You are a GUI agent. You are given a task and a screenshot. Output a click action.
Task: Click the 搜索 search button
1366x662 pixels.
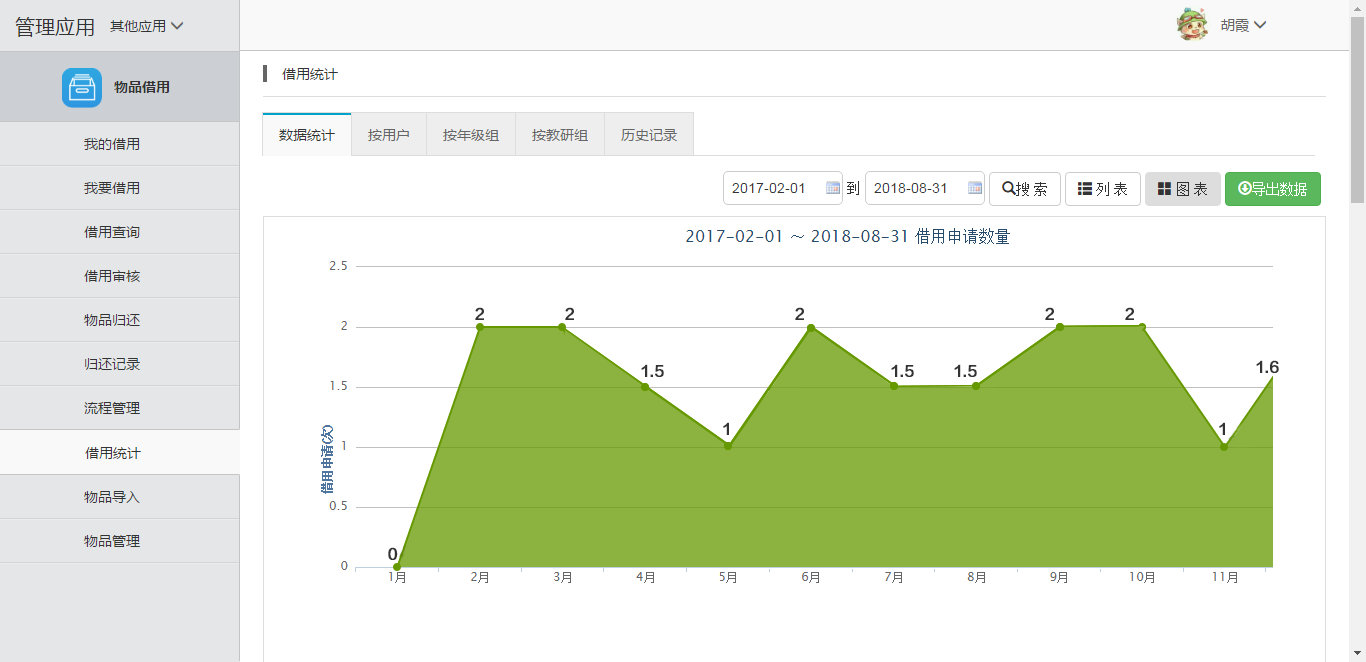pyautogui.click(x=1024, y=189)
